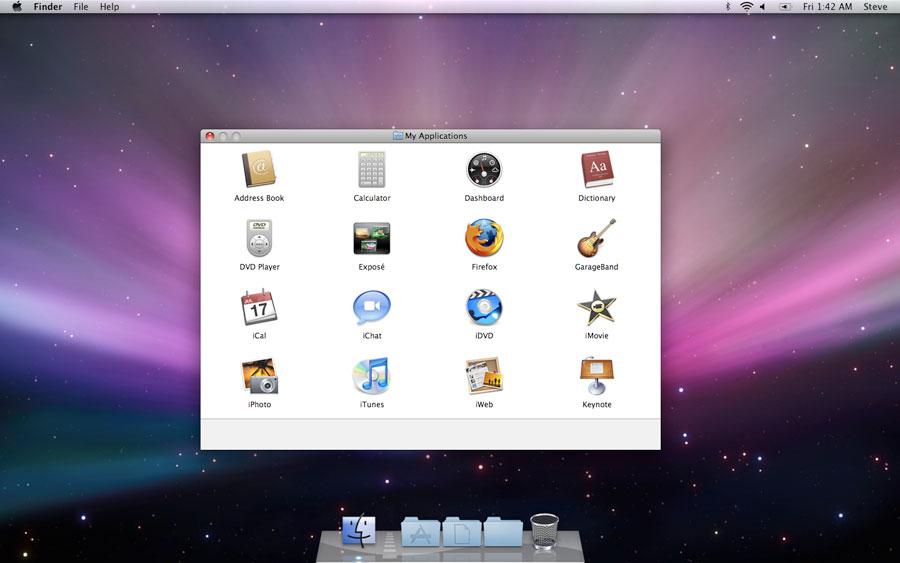This screenshot has height=563, width=900.
Task: Select the 'GarageBand' label text
Action: pyautogui.click(x=596, y=267)
